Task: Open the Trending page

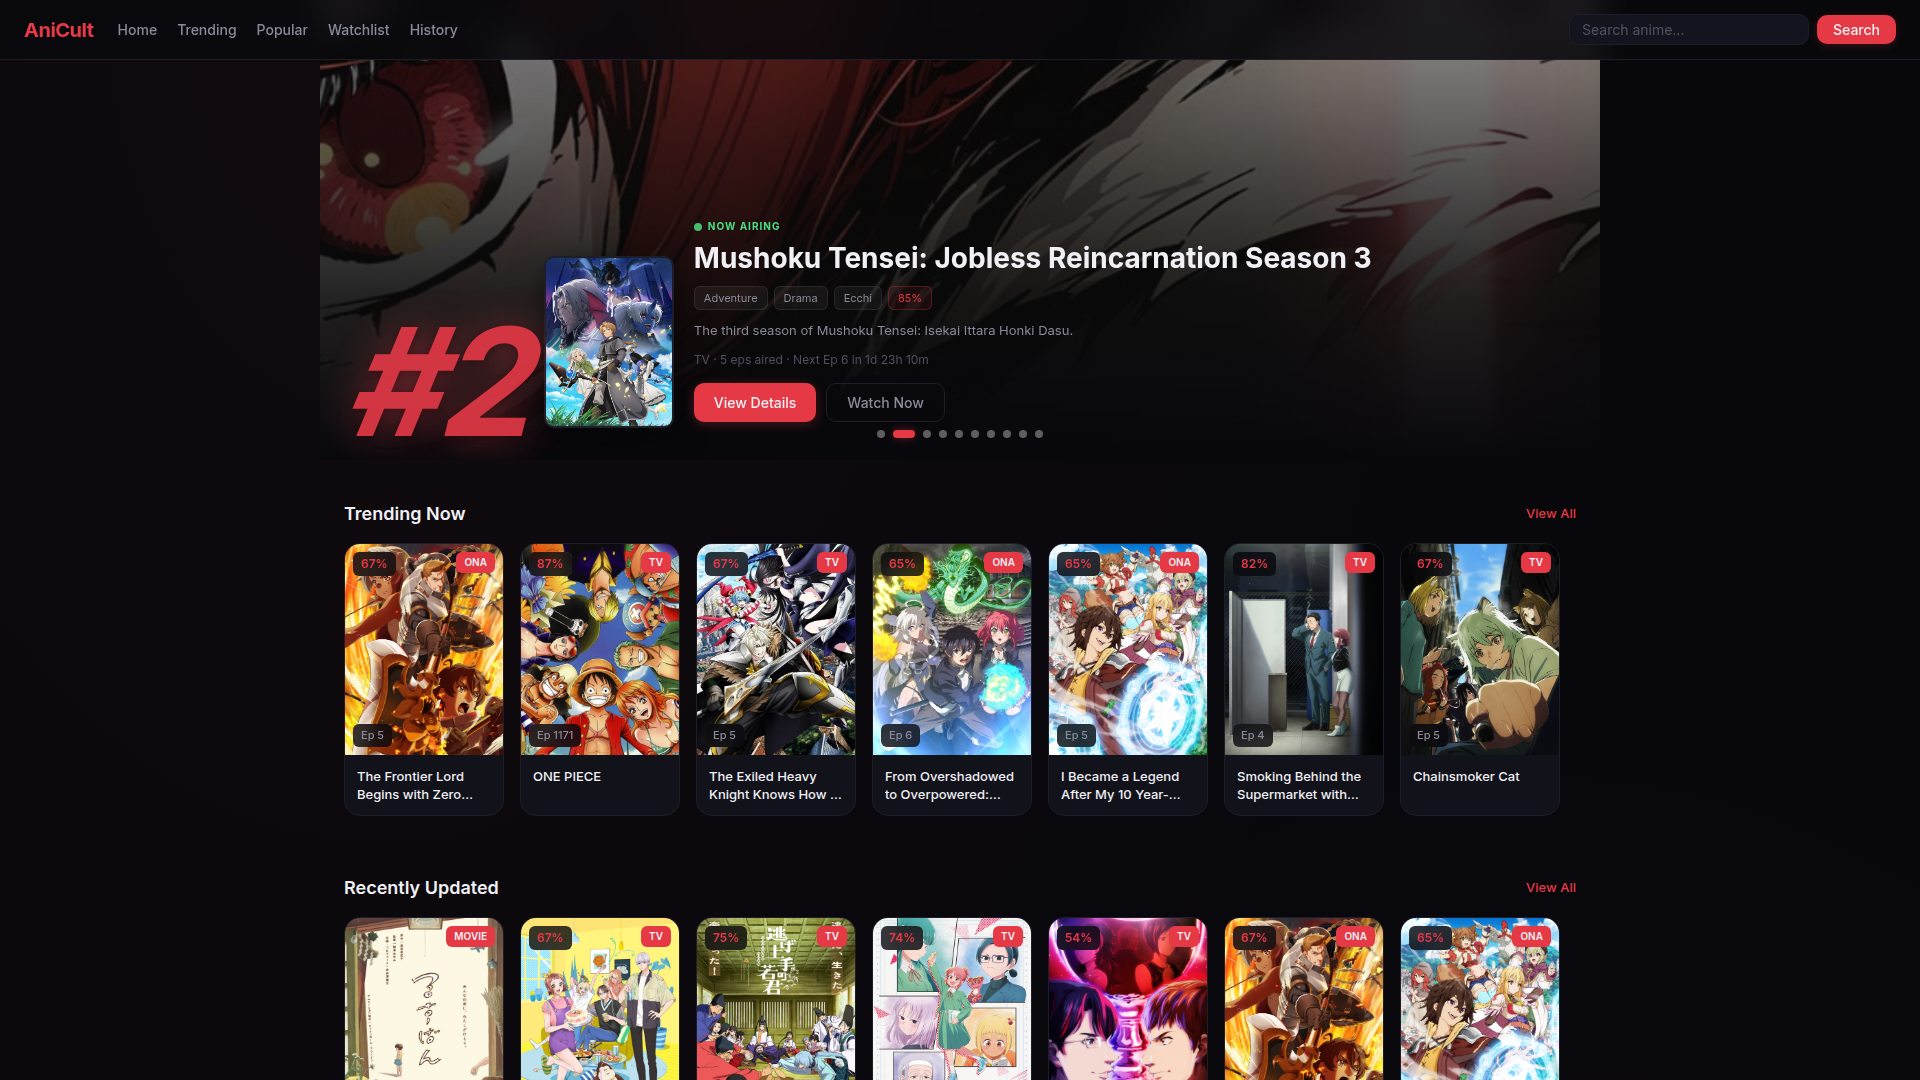Action: 207,30
